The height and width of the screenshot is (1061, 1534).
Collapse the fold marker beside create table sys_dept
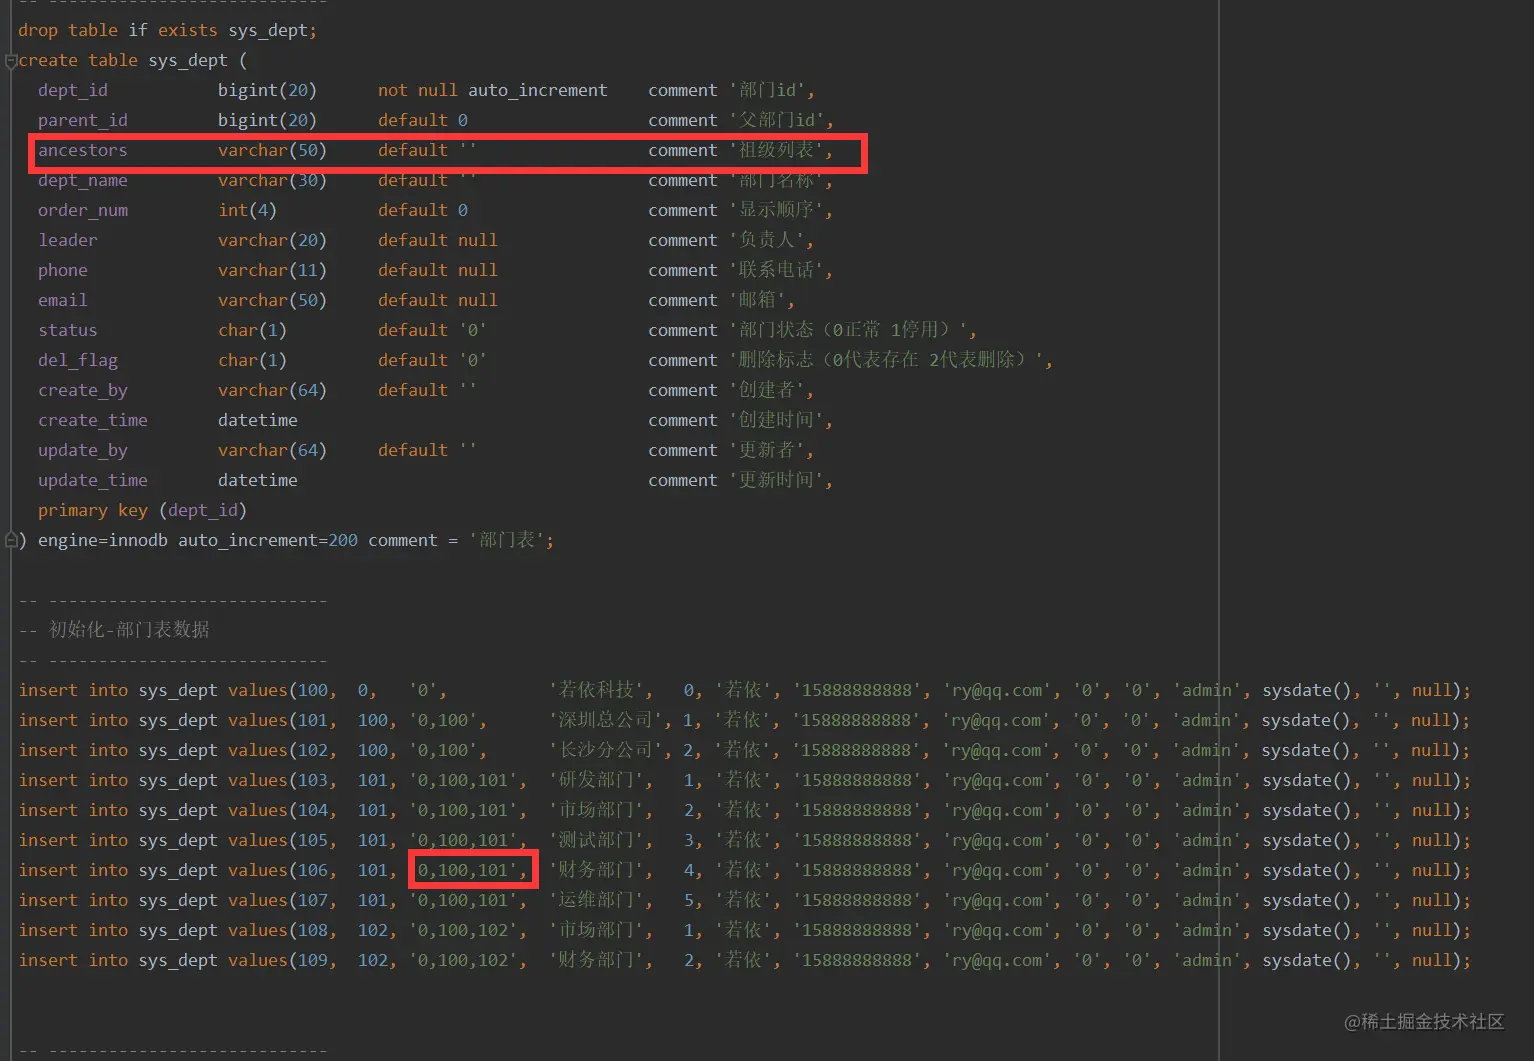[x=11, y=61]
